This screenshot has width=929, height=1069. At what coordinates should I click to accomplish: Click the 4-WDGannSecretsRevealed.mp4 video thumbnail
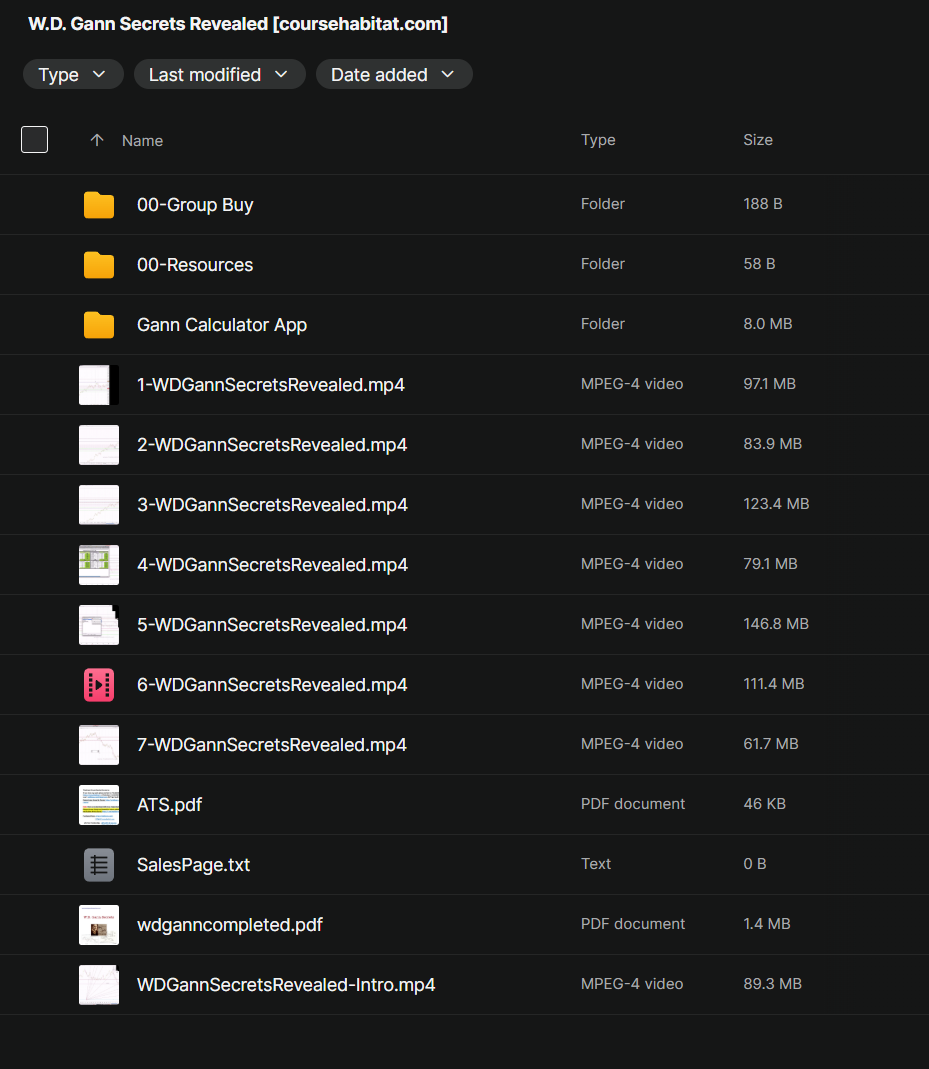click(99, 565)
